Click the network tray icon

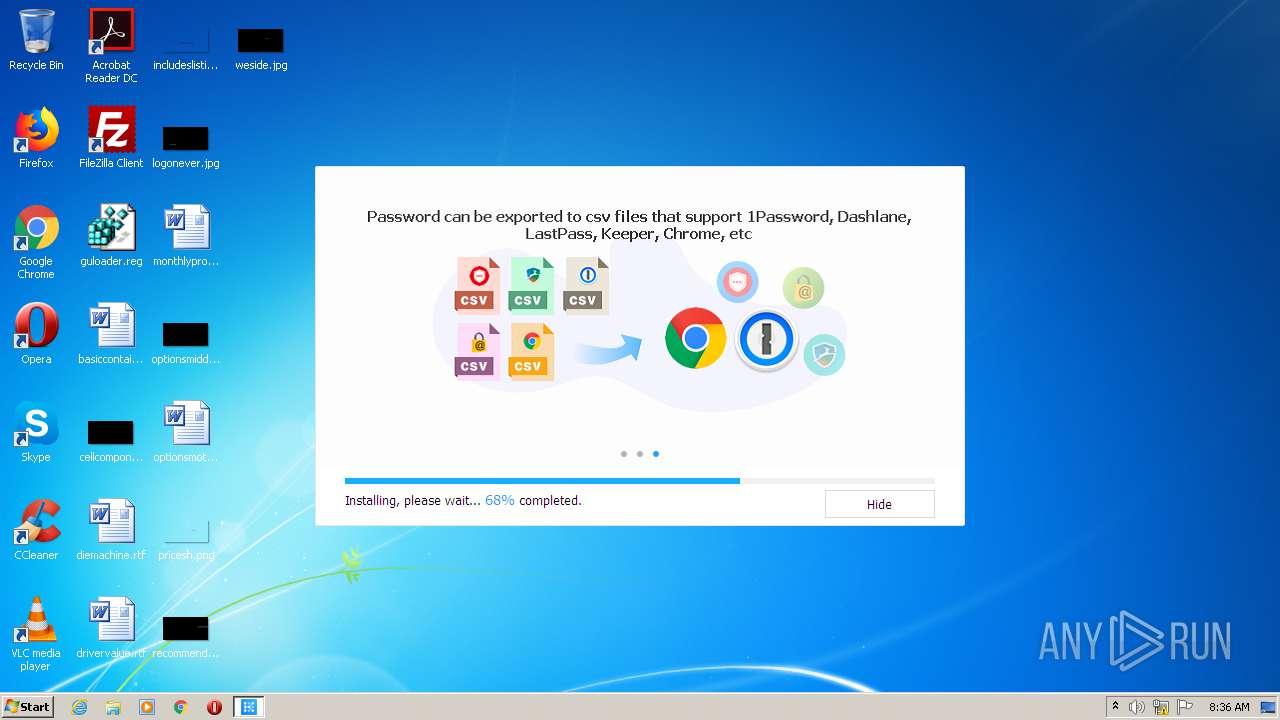(x=1161, y=707)
